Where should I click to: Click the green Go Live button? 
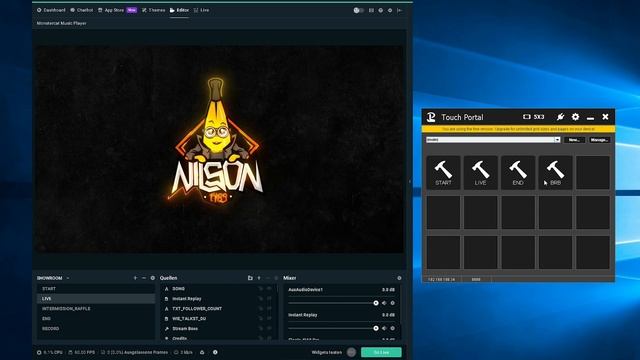[x=381, y=352]
